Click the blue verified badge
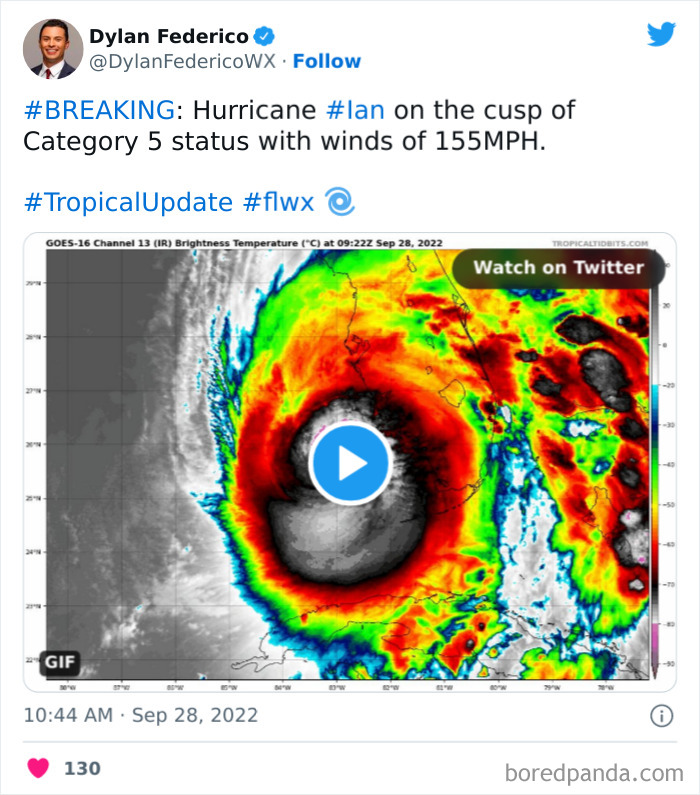This screenshot has width=700, height=795. click(265, 37)
